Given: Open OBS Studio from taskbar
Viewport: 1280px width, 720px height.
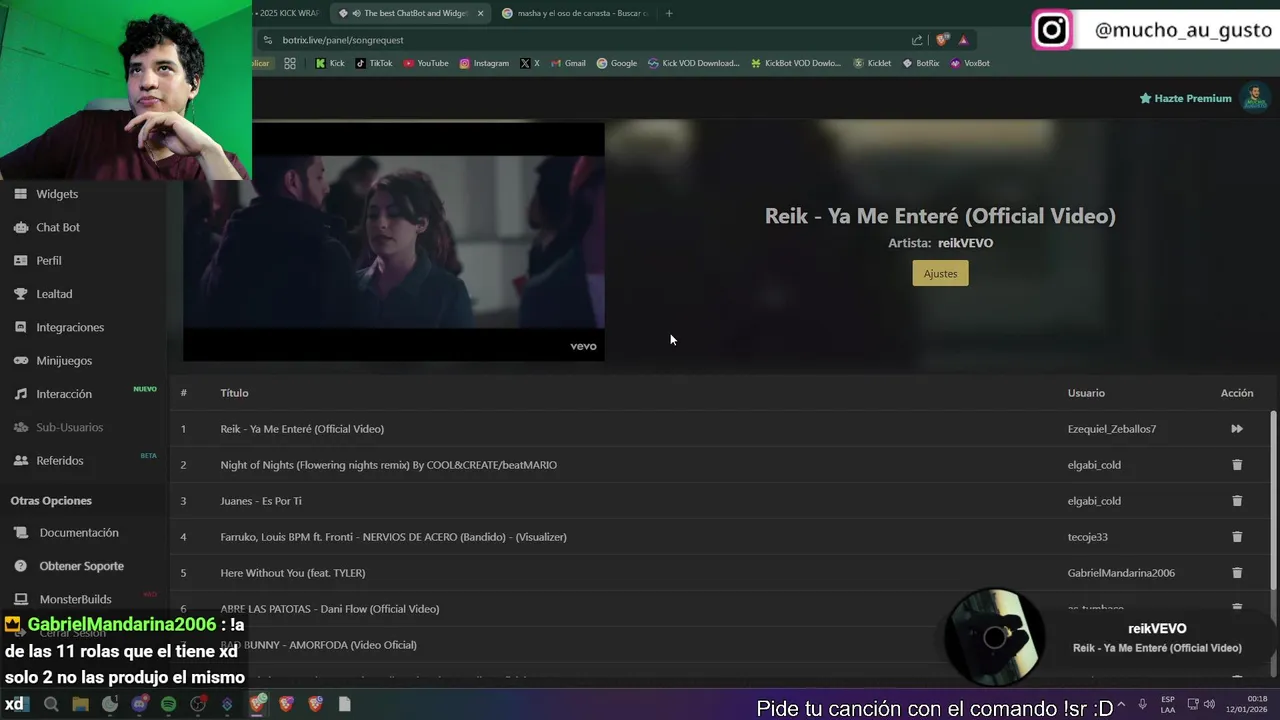Looking at the screenshot, I should (x=198, y=704).
